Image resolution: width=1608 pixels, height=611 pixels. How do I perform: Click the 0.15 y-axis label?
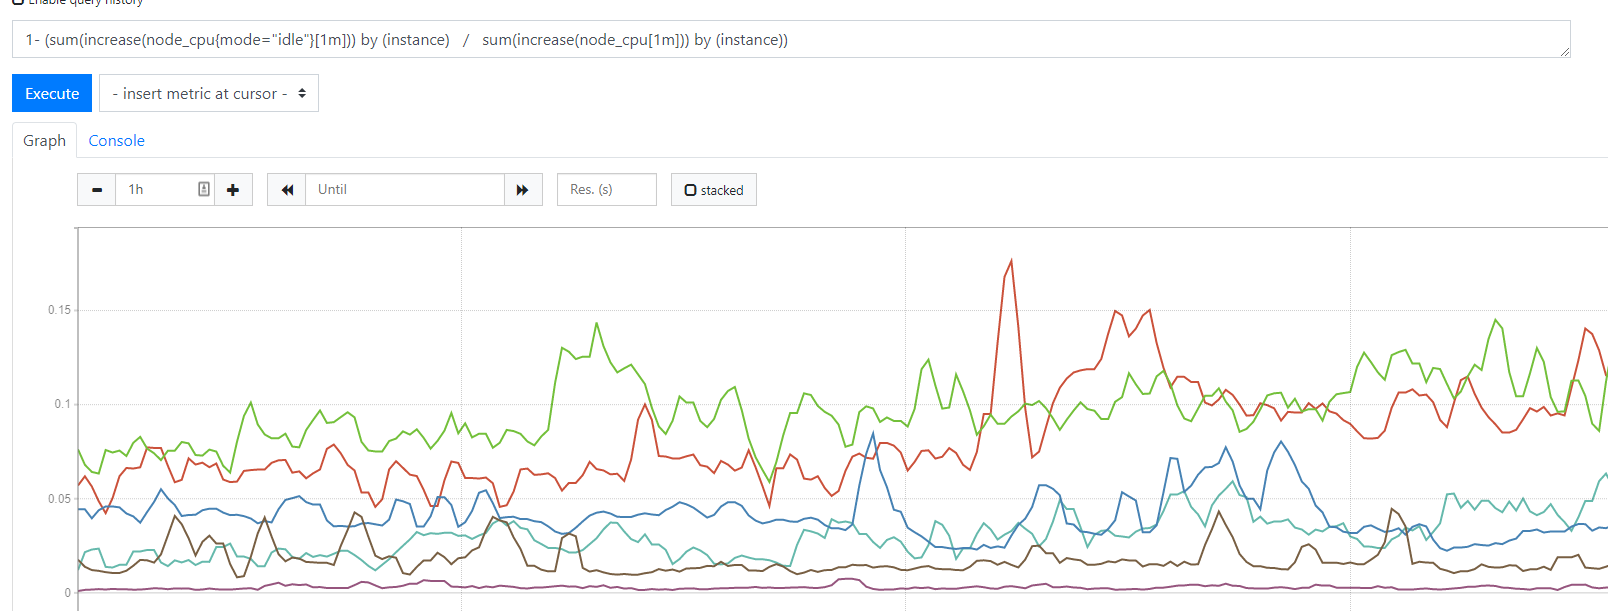(59, 310)
